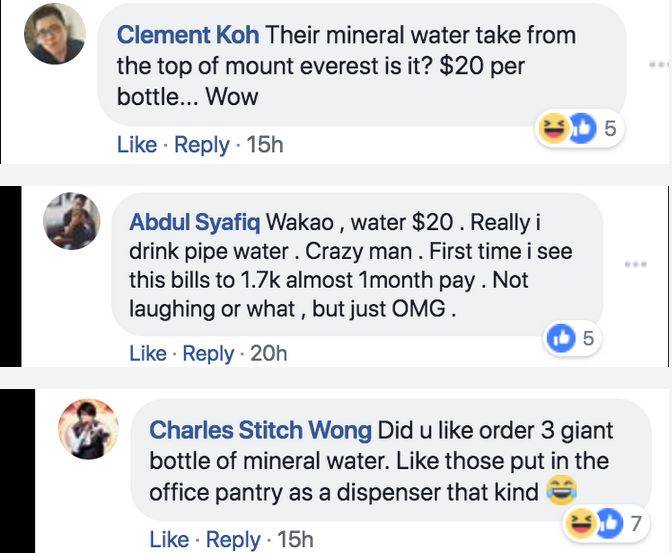Open the 15h timestamp on Charles's comment
672x553 pixels.
pyautogui.click(x=294, y=540)
